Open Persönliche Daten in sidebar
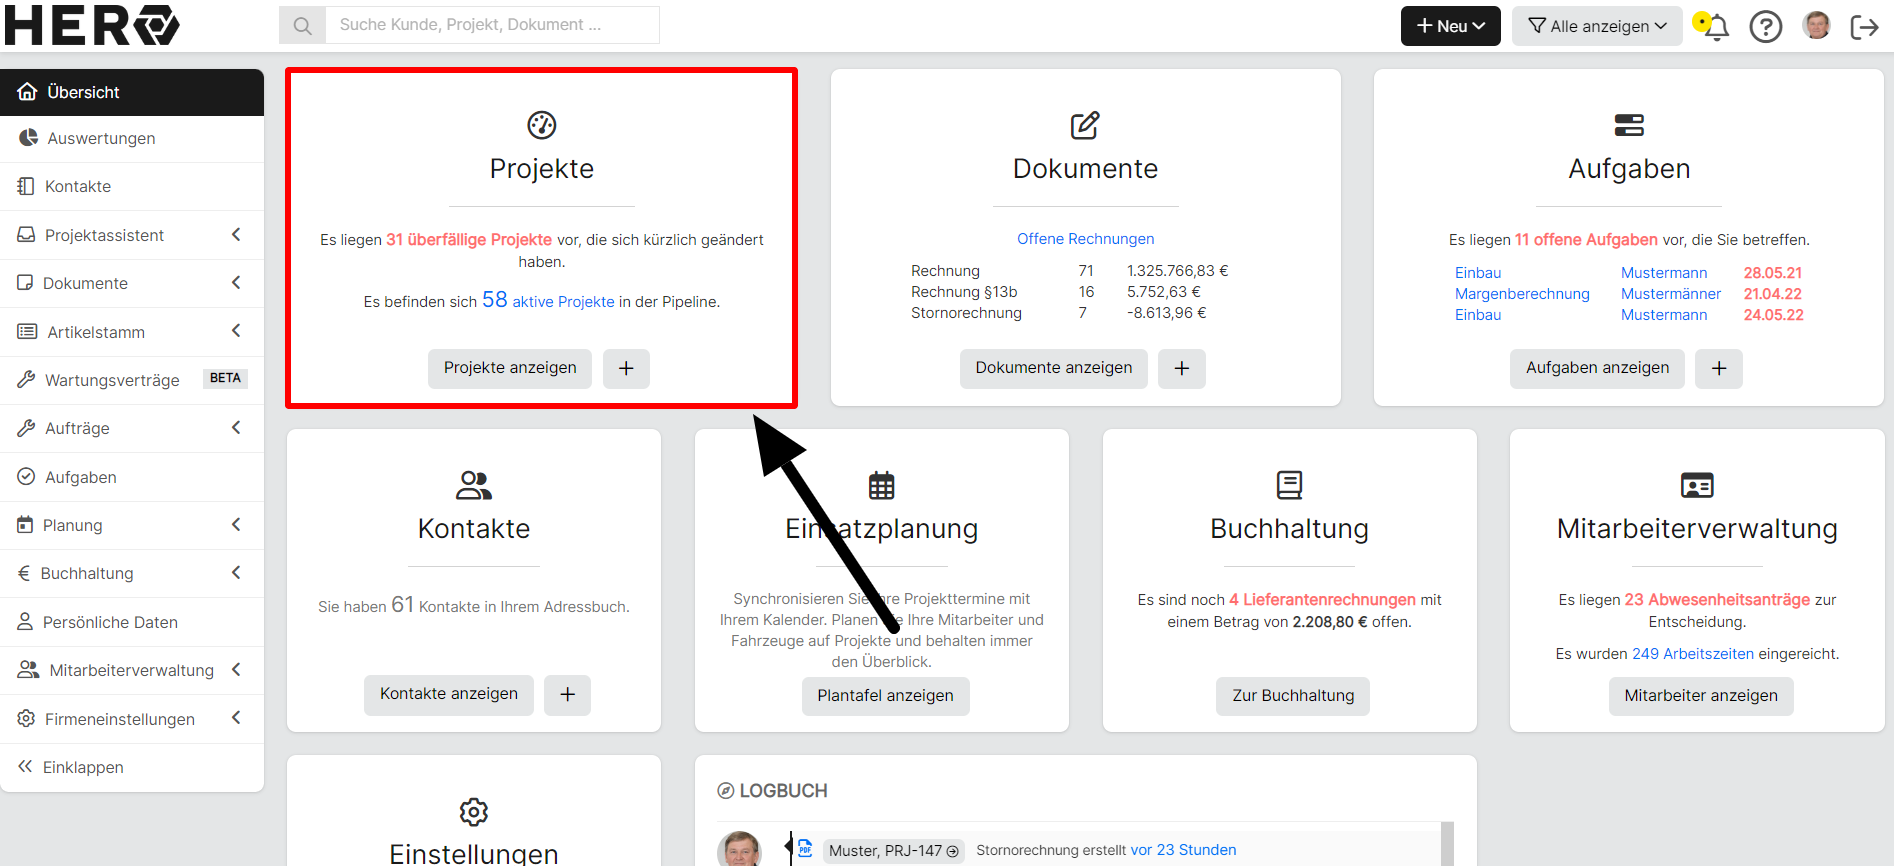 point(132,622)
